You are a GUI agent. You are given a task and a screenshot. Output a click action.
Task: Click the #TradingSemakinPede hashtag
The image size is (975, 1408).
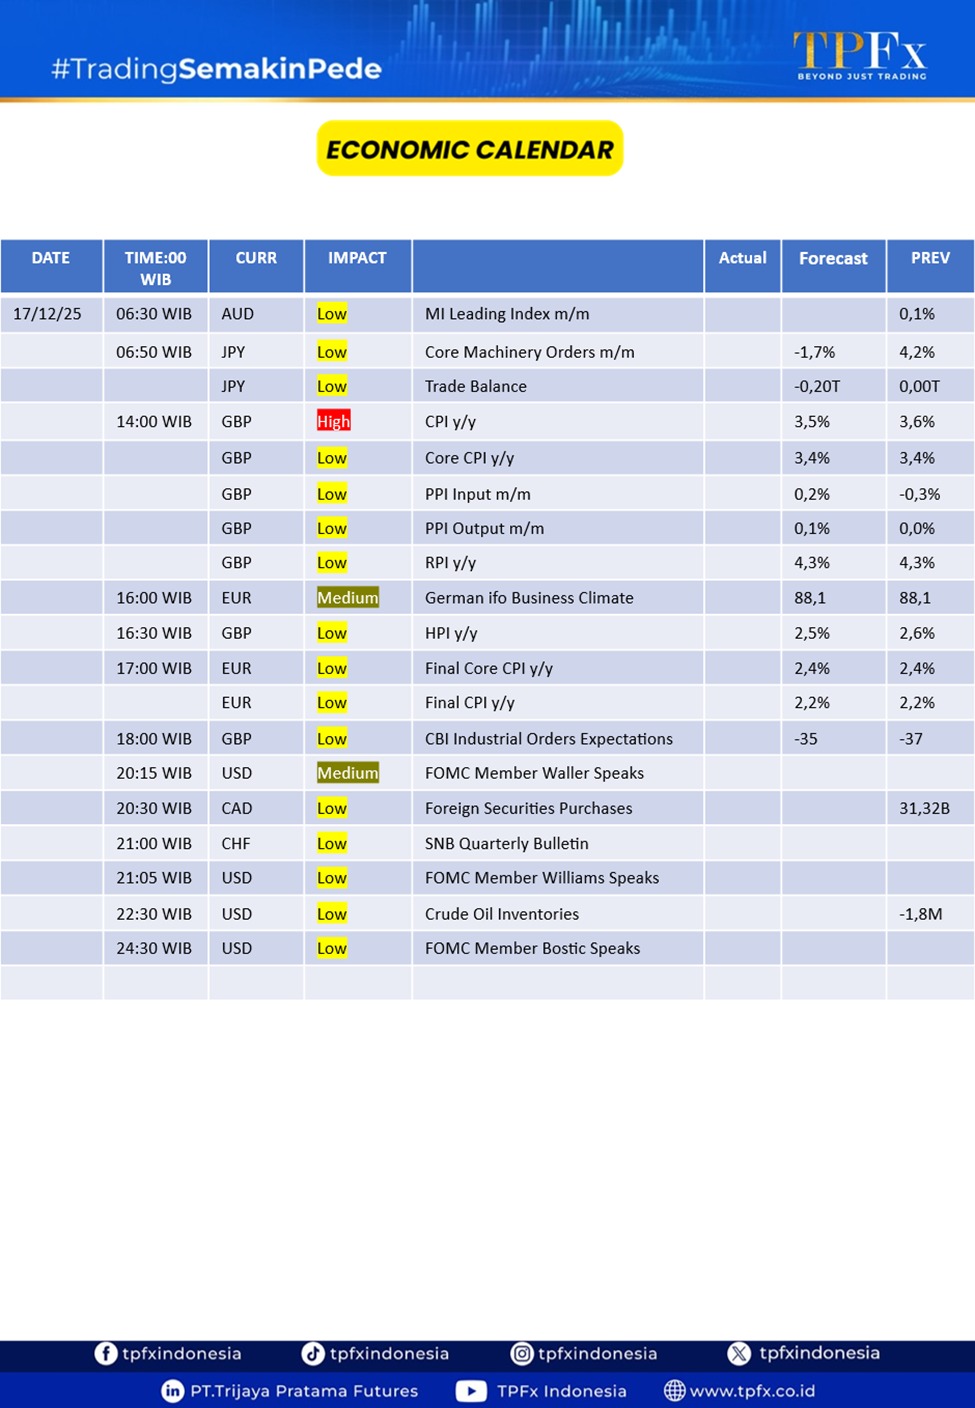[x=216, y=68]
